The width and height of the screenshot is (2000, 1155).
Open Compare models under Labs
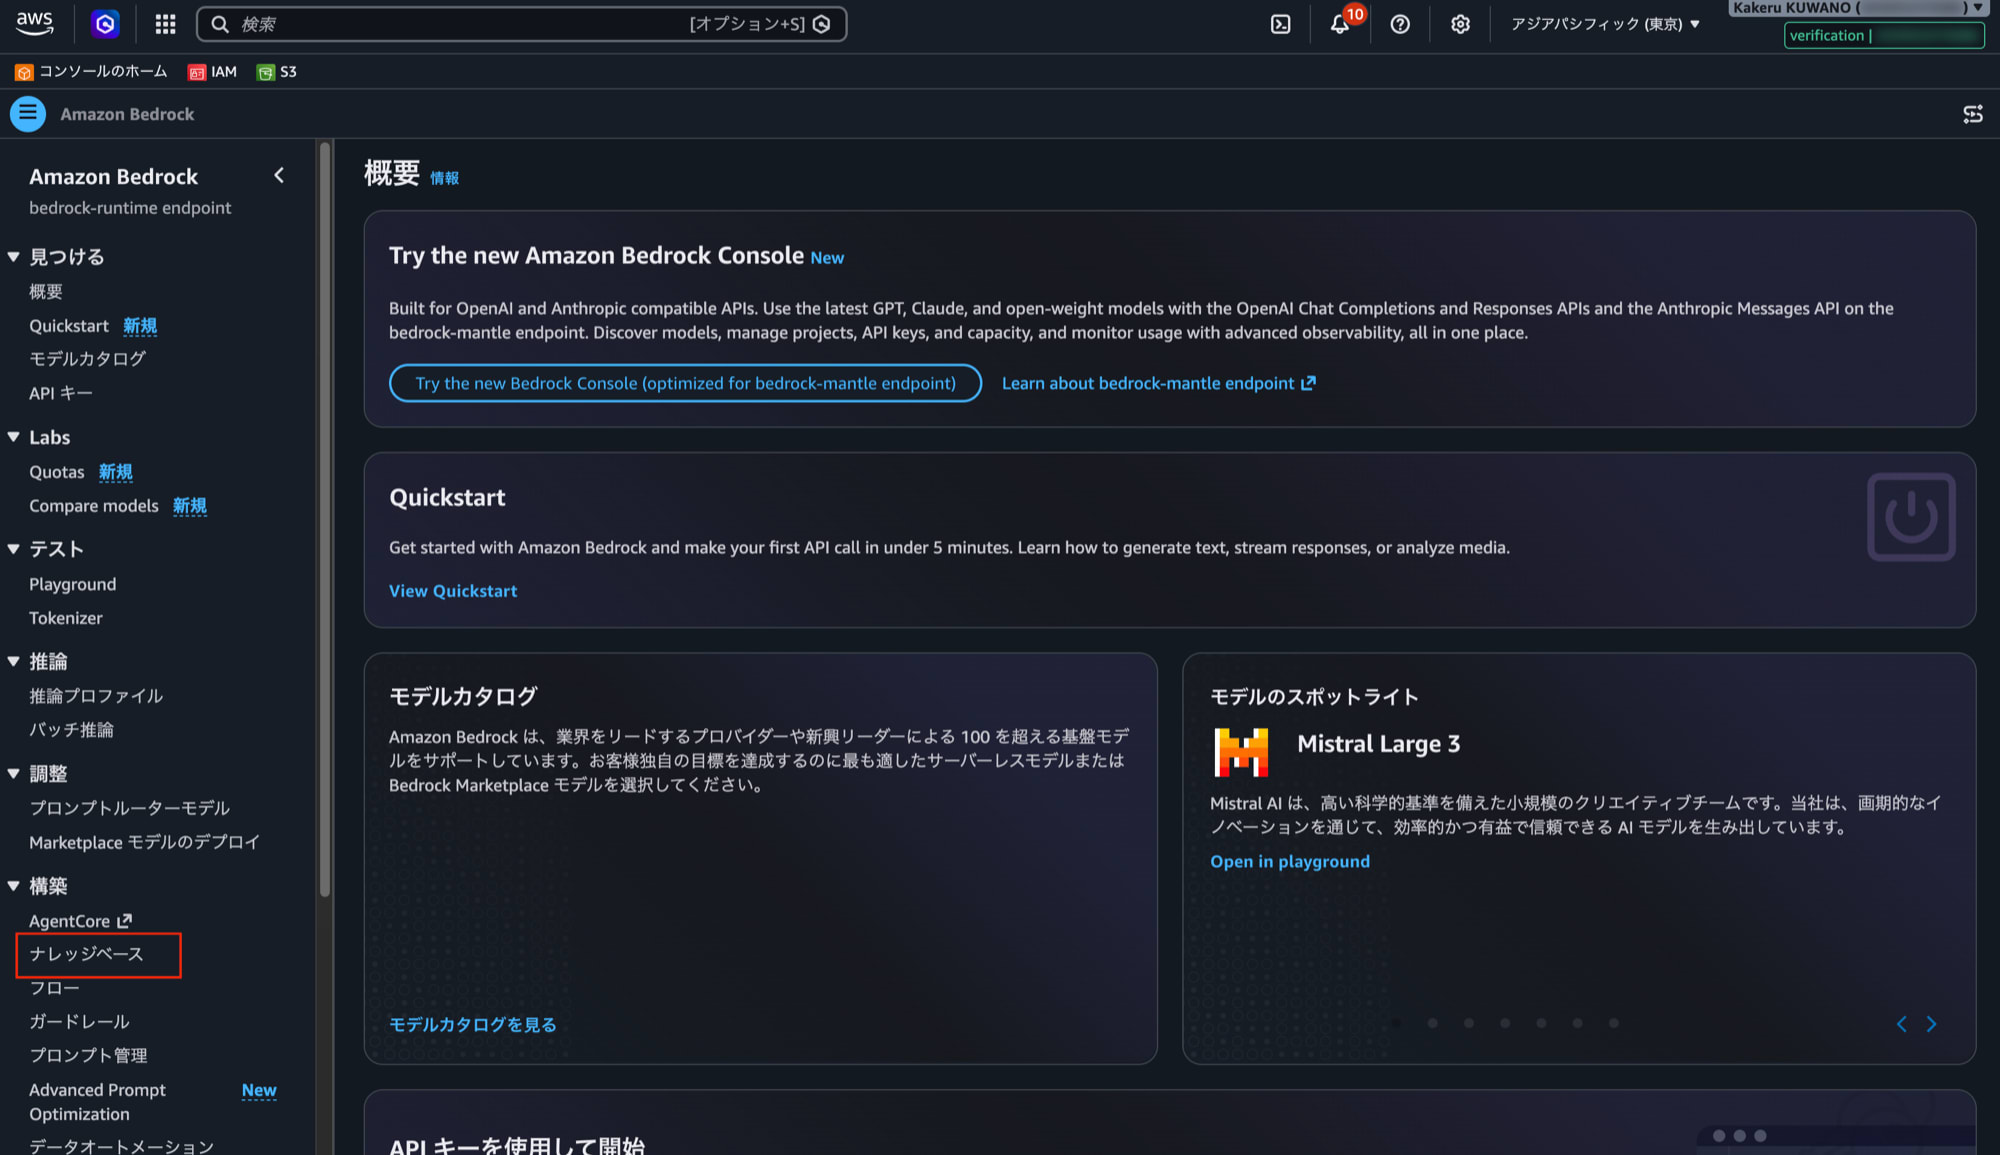point(94,506)
